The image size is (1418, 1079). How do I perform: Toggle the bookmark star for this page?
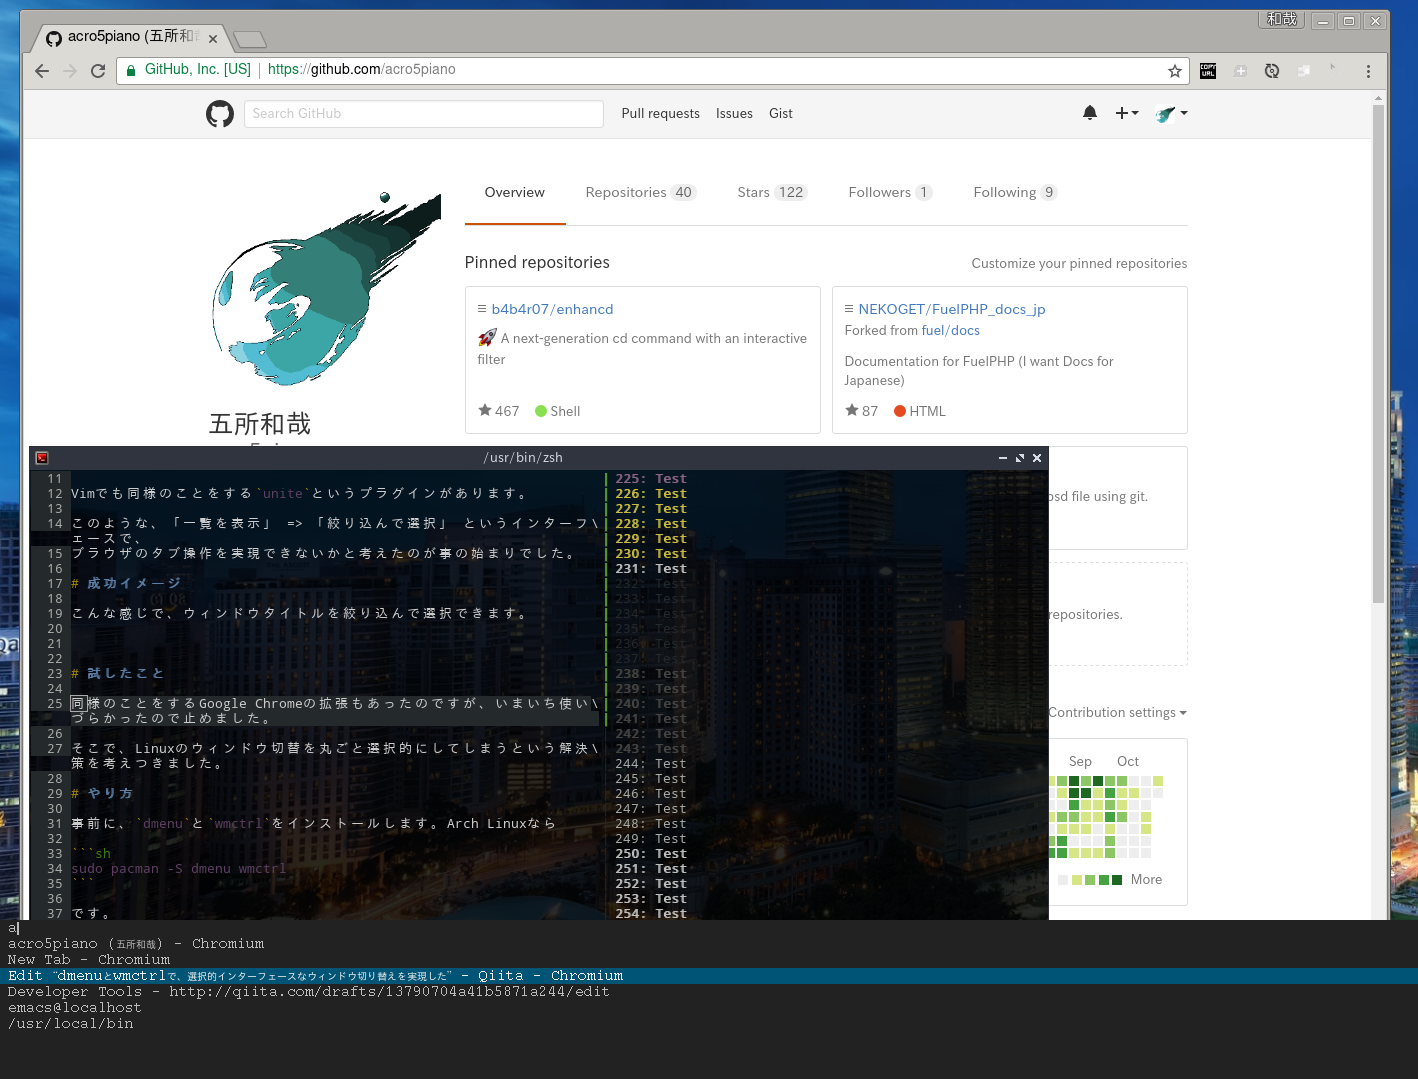[1174, 70]
